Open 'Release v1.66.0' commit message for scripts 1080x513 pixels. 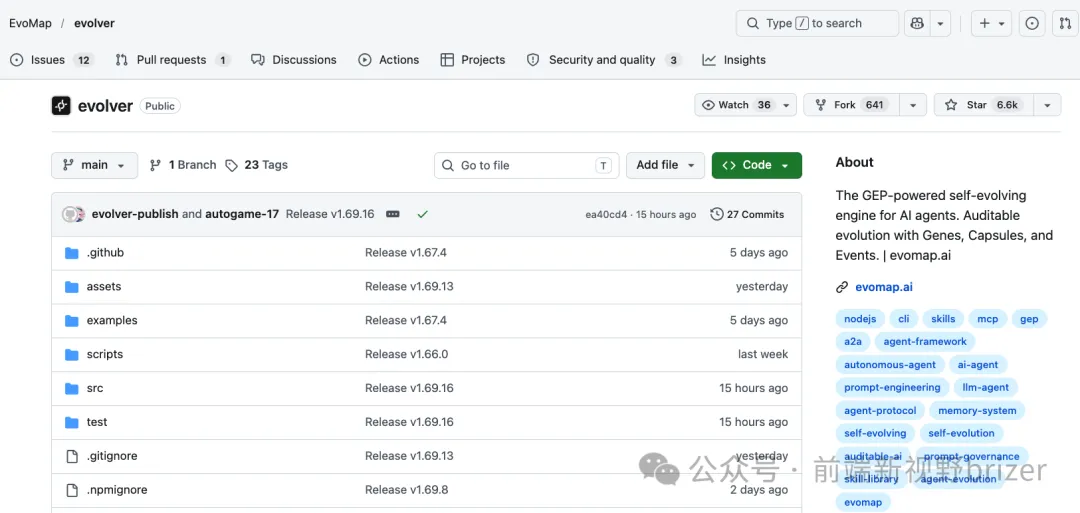(x=406, y=354)
